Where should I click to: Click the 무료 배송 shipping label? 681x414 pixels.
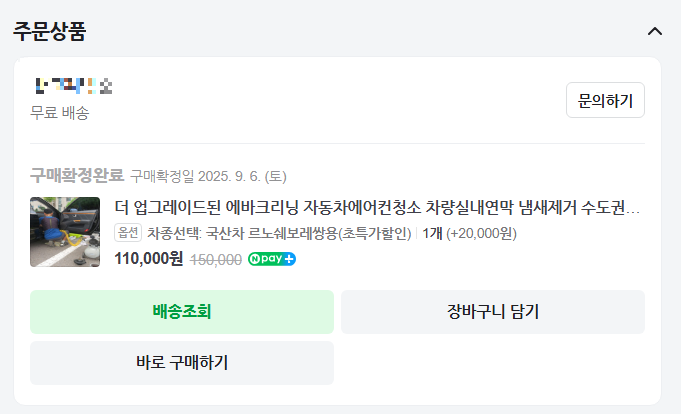[x=60, y=113]
